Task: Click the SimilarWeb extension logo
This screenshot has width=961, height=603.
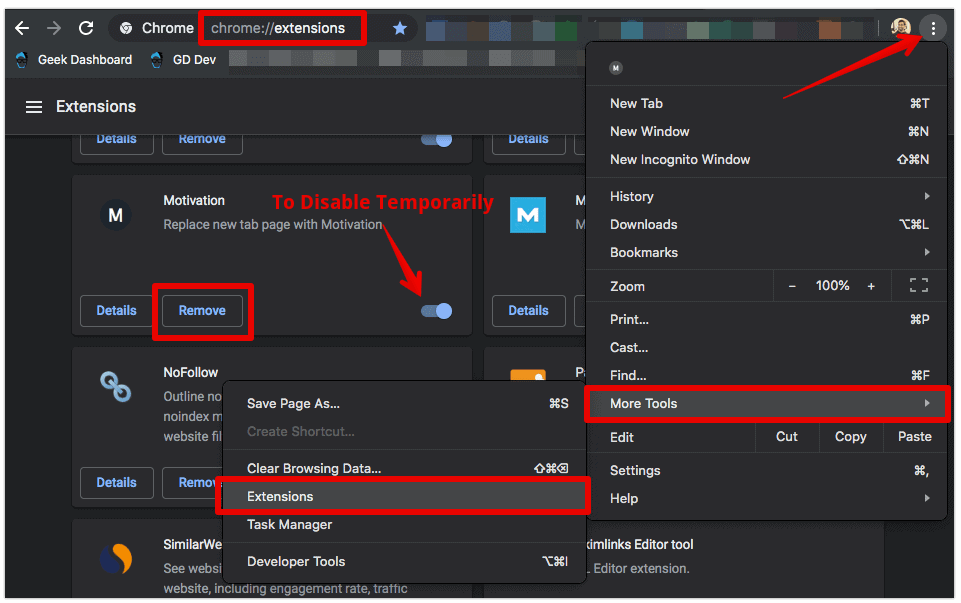Action: tap(115, 559)
